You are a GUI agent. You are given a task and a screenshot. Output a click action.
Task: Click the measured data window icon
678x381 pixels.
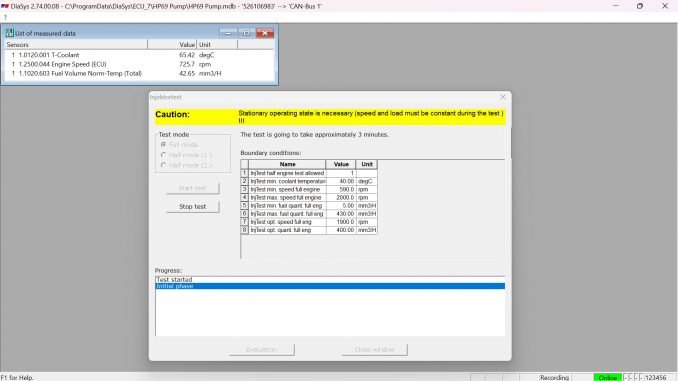(x=9, y=33)
